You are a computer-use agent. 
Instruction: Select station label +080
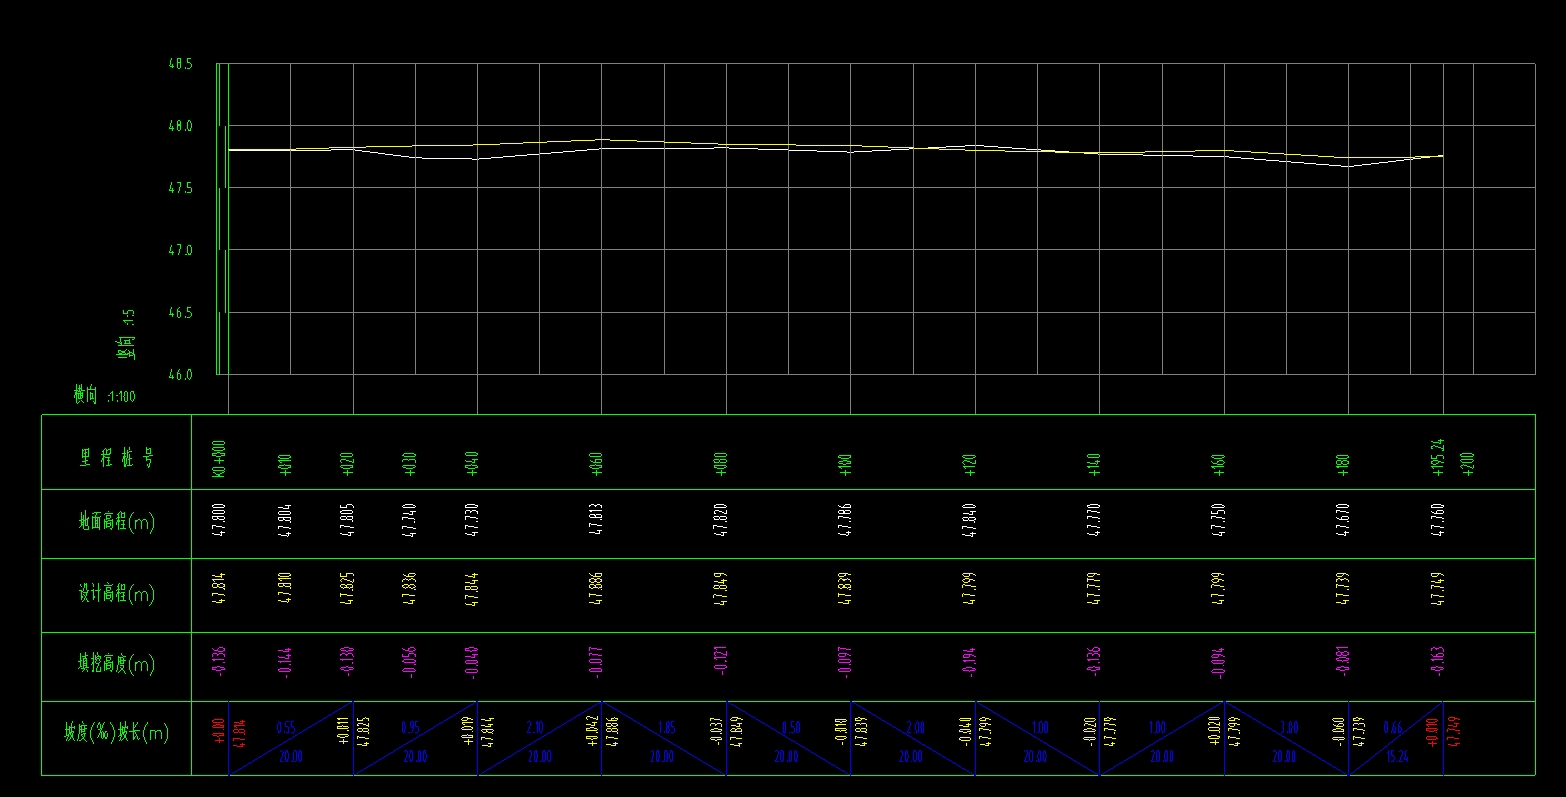coord(720,463)
